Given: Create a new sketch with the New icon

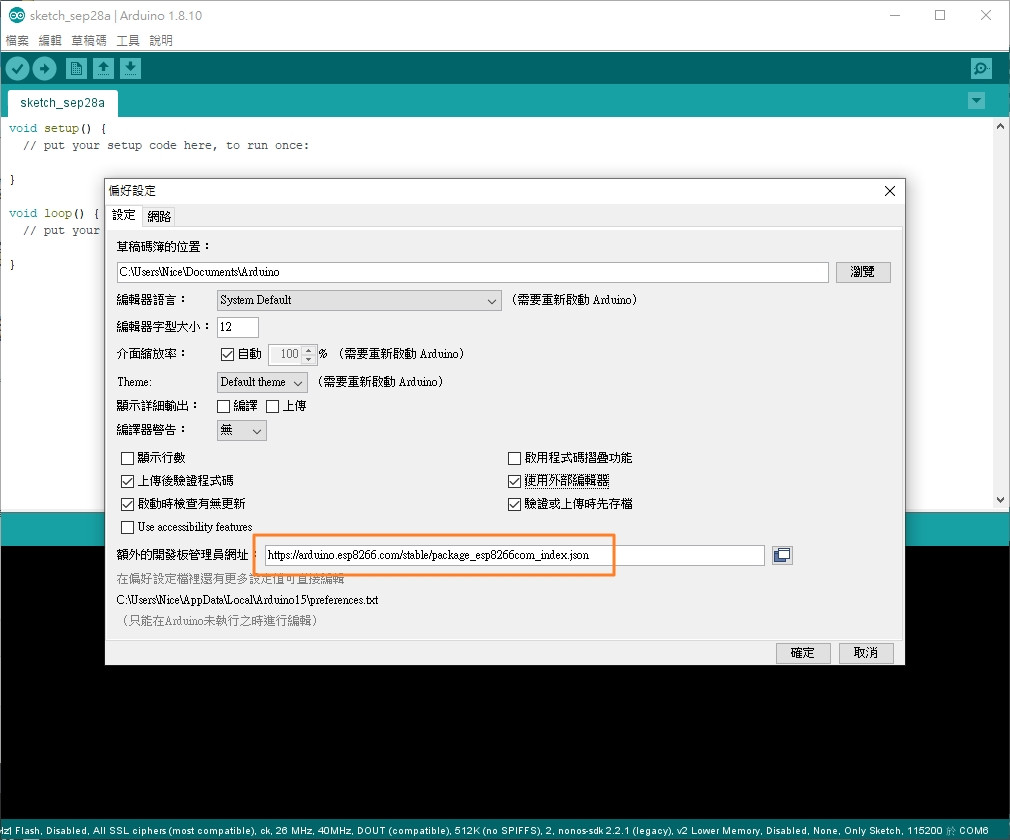Looking at the screenshot, I should 76,68.
